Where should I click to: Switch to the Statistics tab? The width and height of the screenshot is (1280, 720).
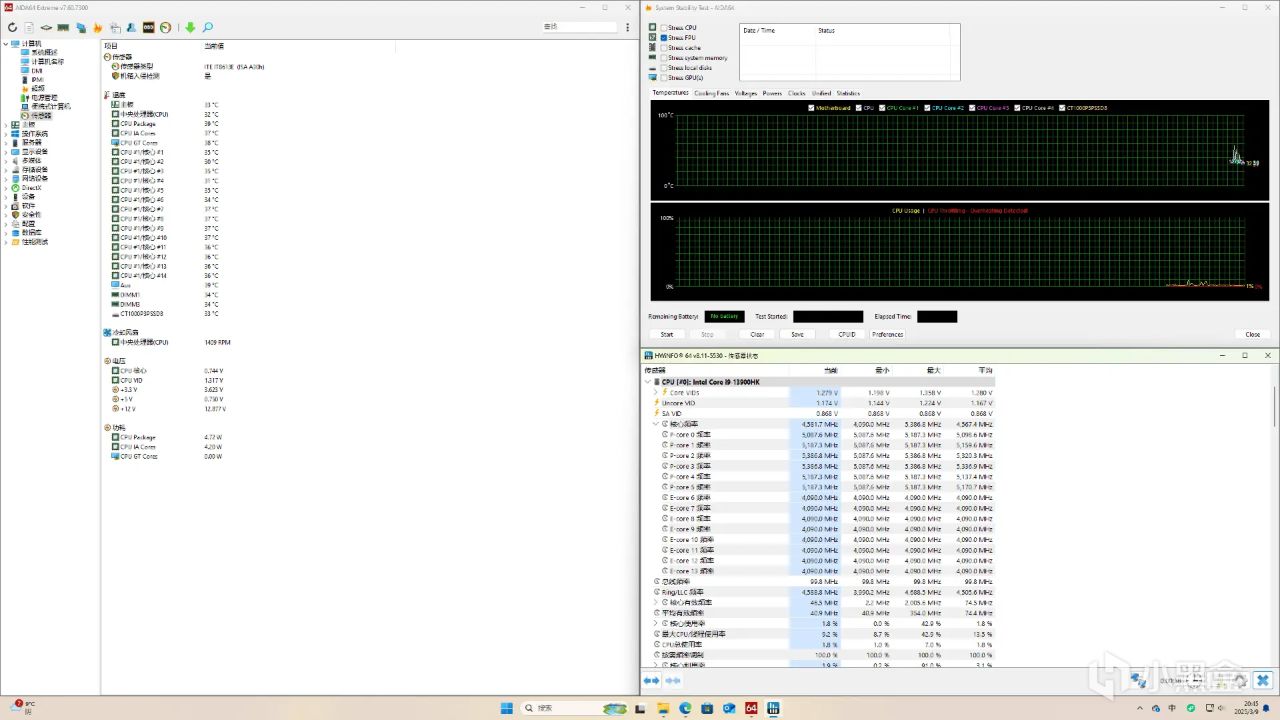point(848,93)
